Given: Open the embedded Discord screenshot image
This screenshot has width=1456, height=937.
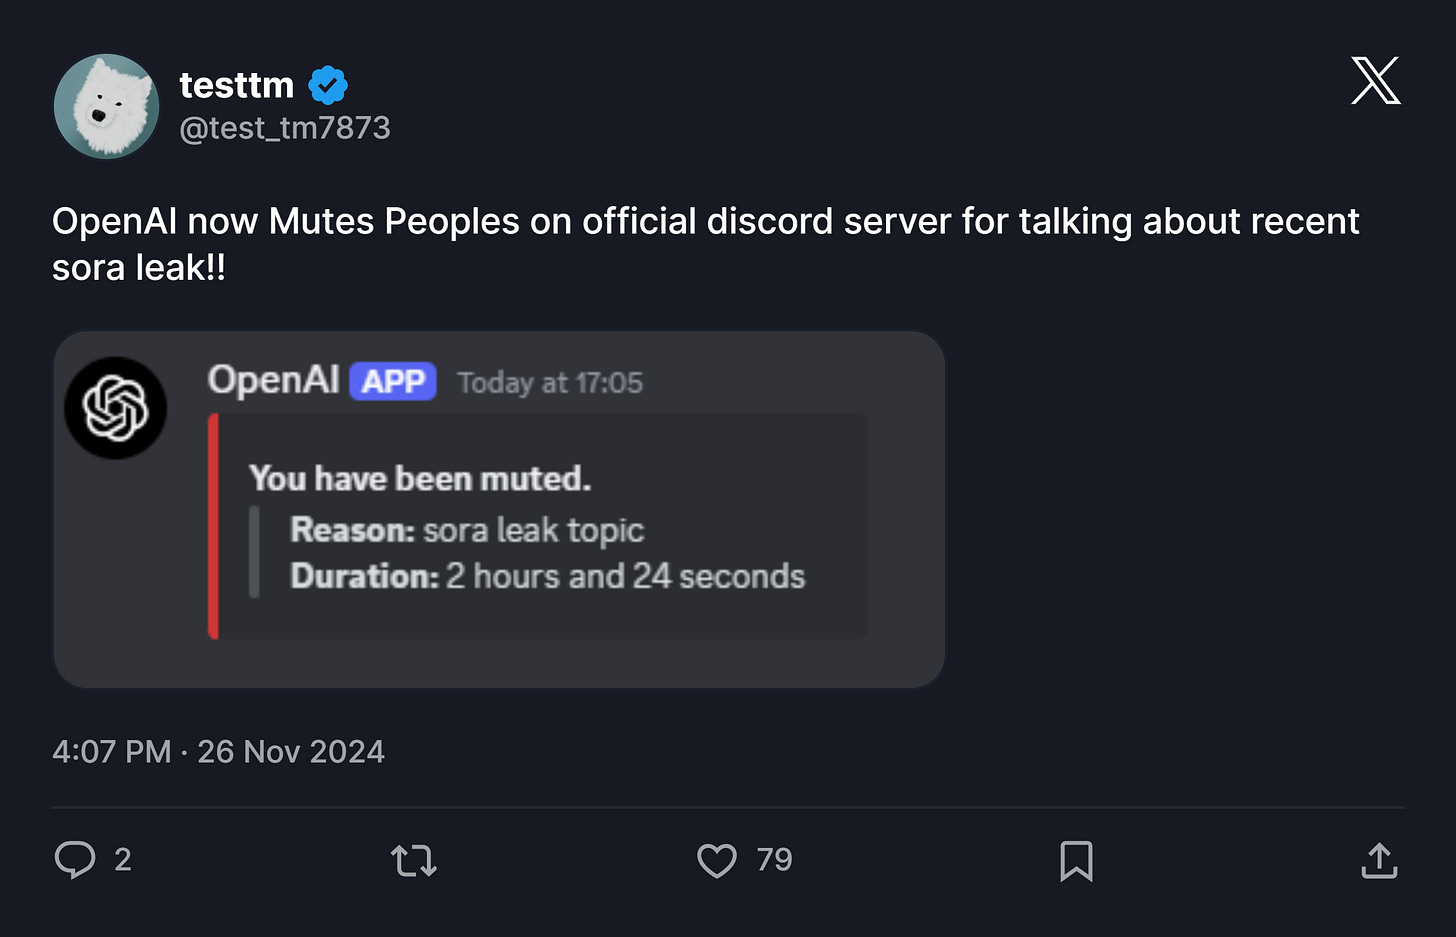Looking at the screenshot, I should click(x=499, y=509).
